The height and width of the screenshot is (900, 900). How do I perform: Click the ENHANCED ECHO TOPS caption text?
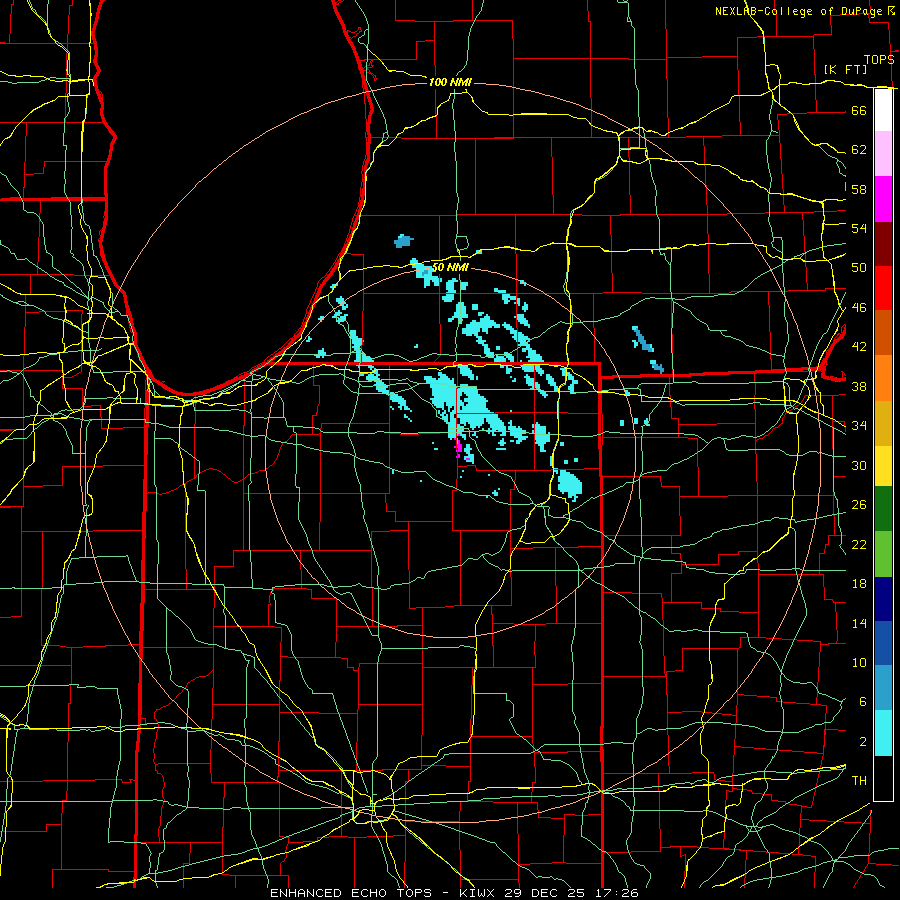[350, 893]
